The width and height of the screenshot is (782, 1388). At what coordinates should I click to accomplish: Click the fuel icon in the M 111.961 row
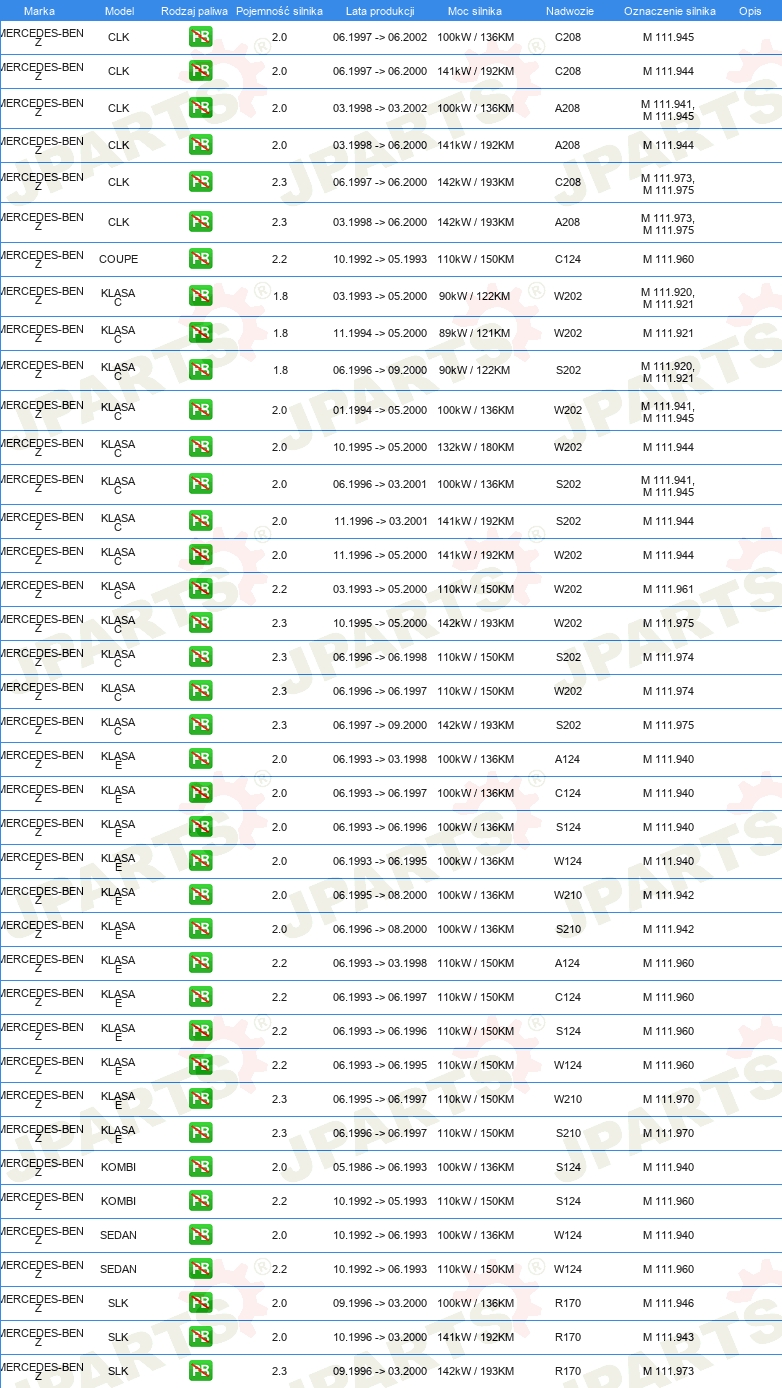(x=200, y=589)
